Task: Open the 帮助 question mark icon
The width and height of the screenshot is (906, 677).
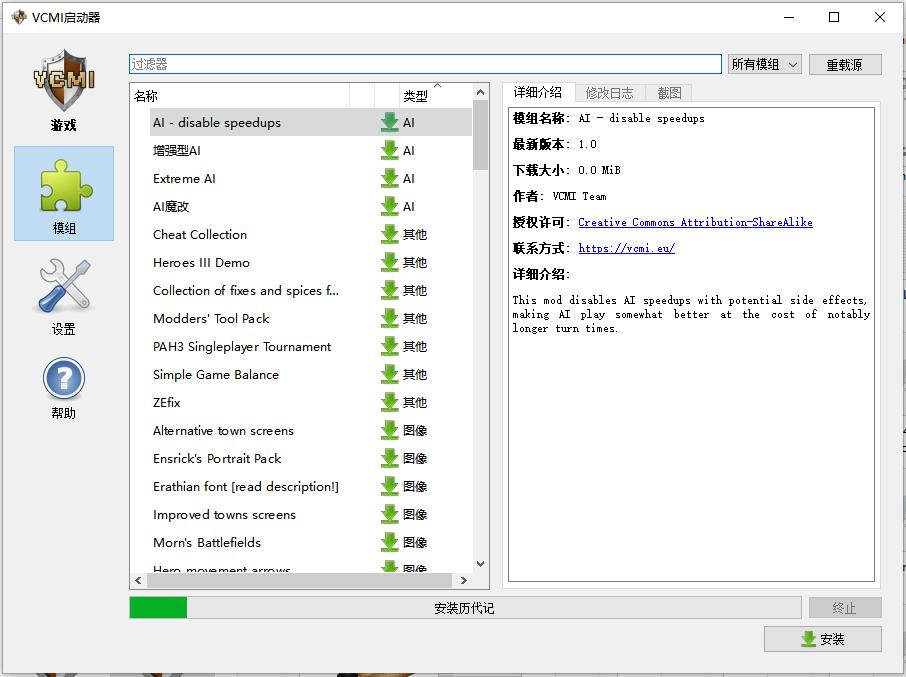Action: [63, 388]
